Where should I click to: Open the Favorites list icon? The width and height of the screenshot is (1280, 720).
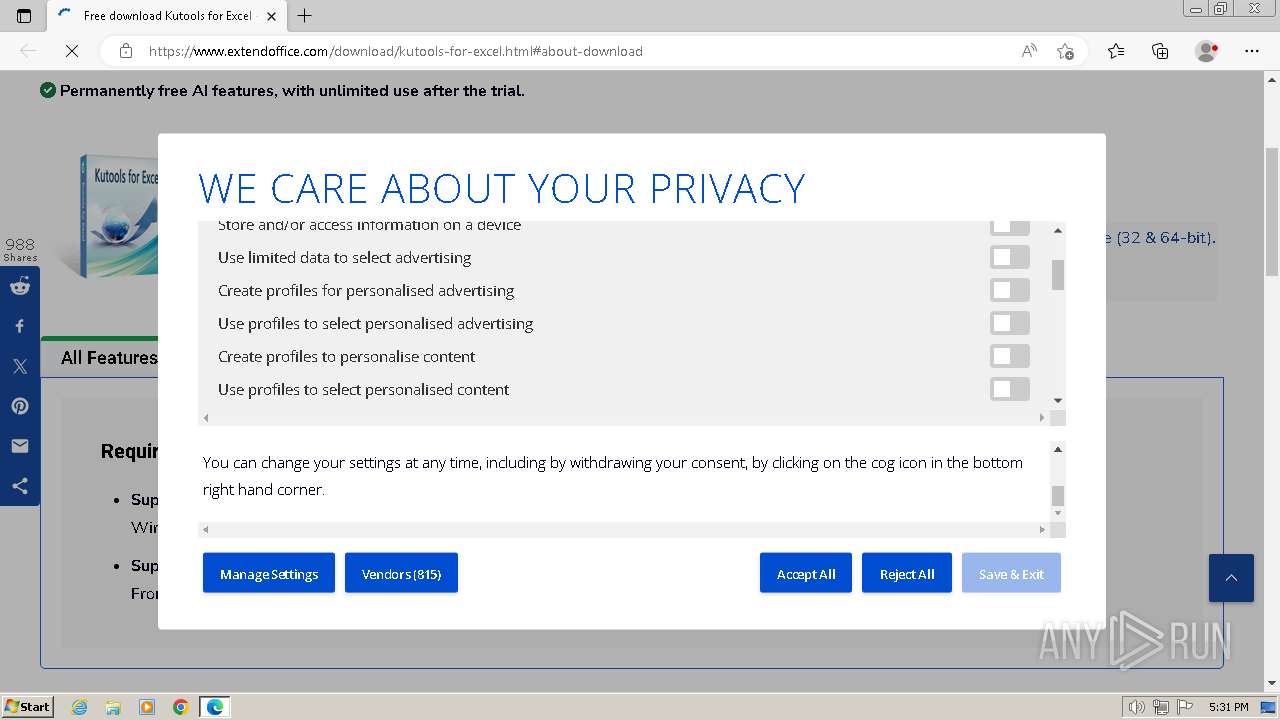1116,51
